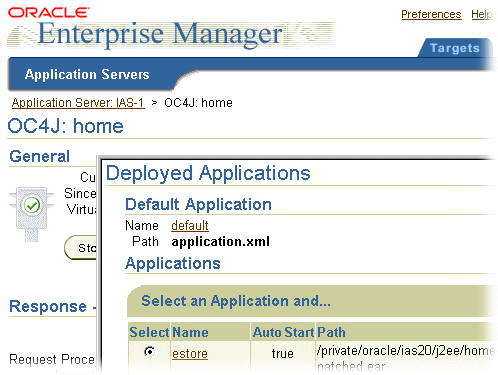Click the Help link
Image resolution: width=498 pixels, height=375 pixels.
click(482, 14)
